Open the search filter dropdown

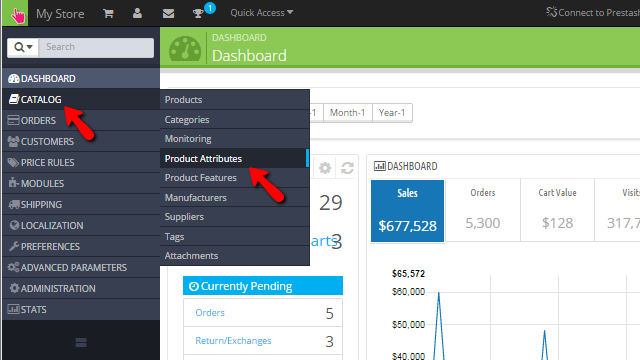23,47
